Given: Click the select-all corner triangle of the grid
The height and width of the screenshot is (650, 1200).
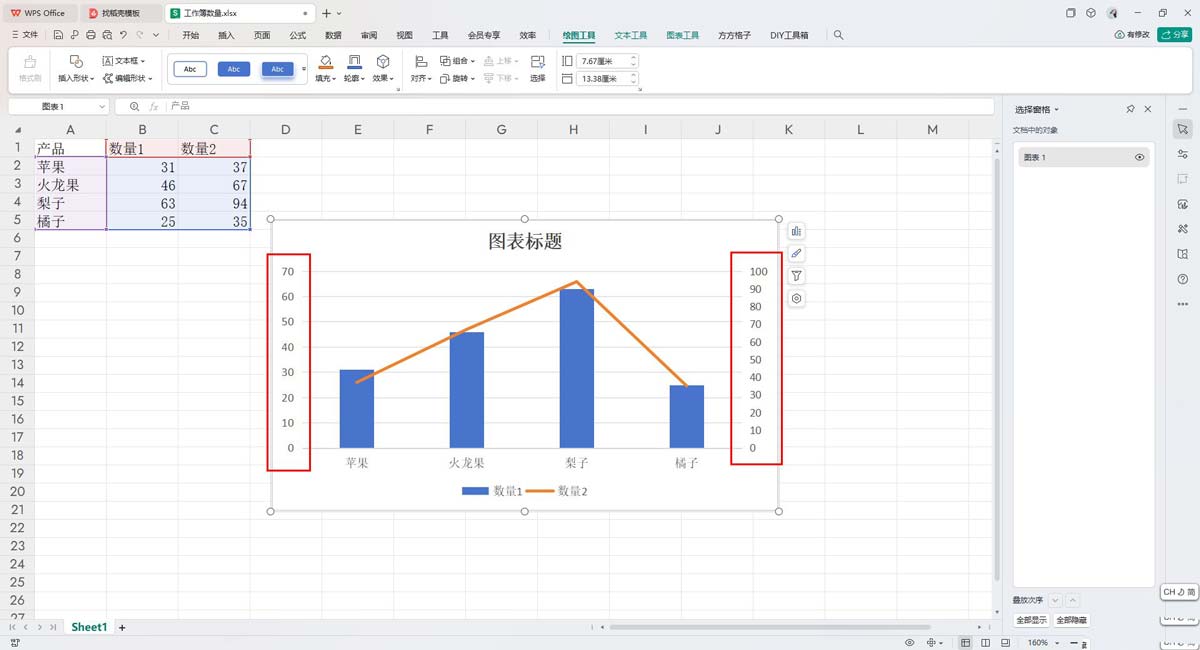Looking at the screenshot, I should (x=17, y=130).
